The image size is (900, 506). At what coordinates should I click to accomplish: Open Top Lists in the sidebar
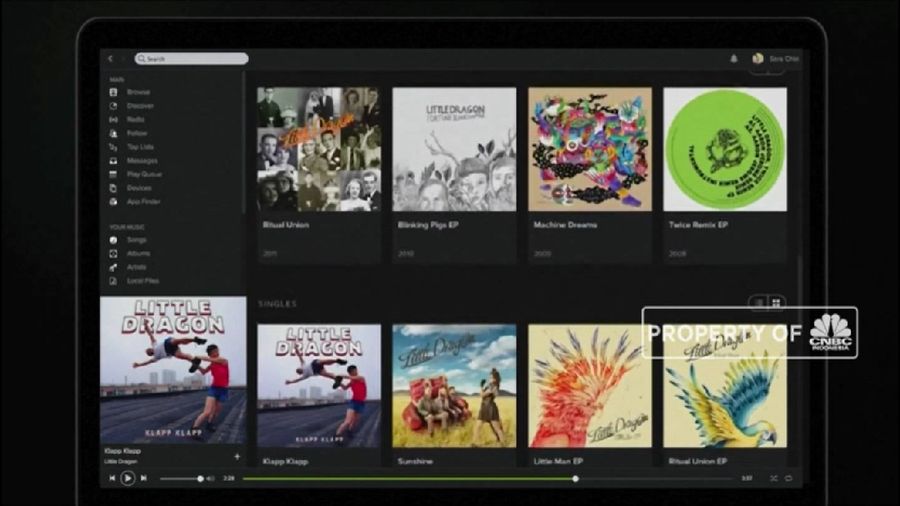[140, 147]
